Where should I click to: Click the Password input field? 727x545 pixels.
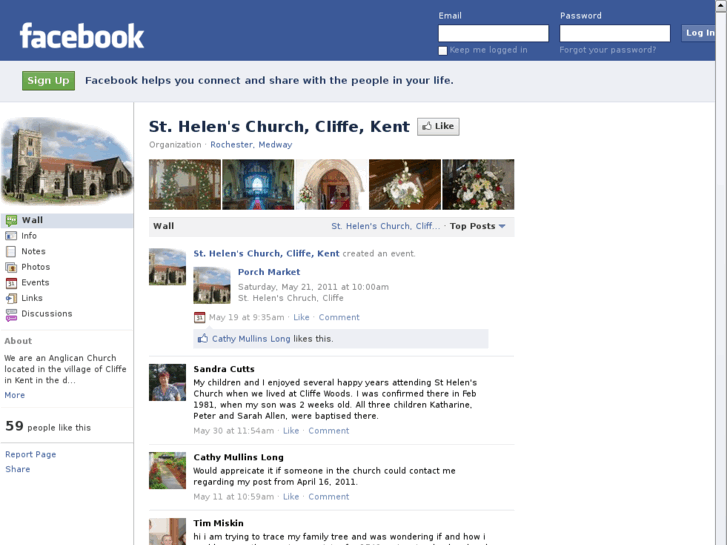point(615,33)
